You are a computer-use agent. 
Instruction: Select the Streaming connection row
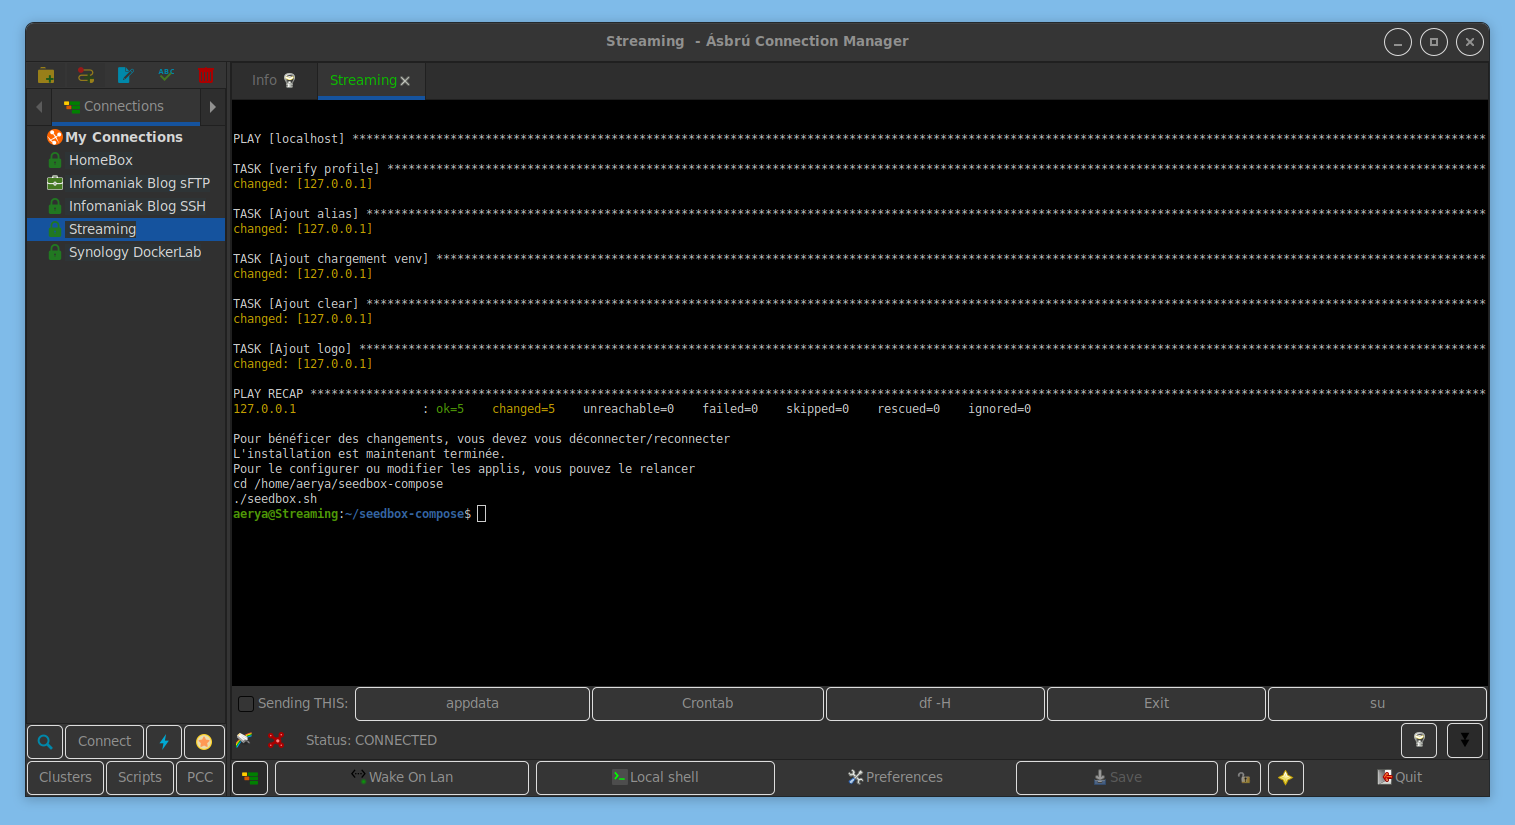(x=126, y=229)
